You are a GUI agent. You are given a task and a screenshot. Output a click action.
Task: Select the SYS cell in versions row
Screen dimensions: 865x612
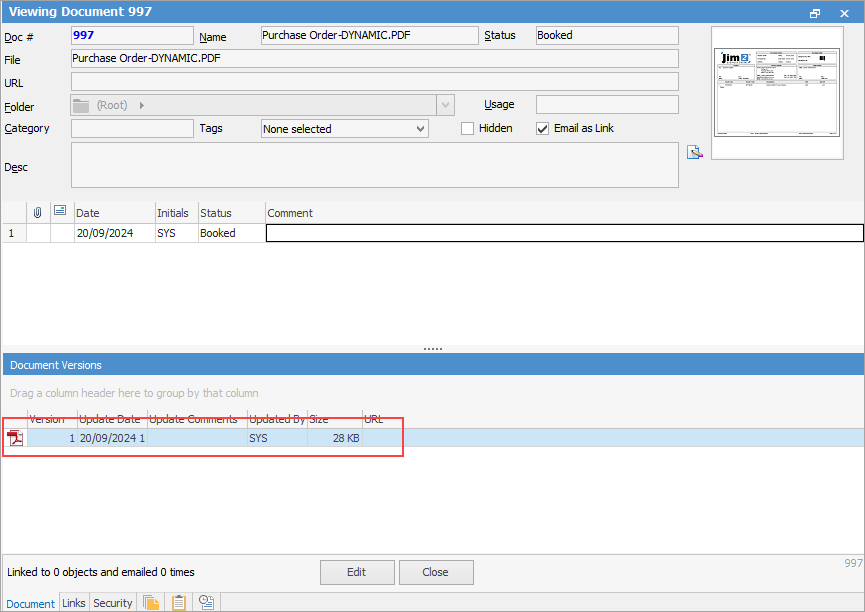(x=277, y=438)
